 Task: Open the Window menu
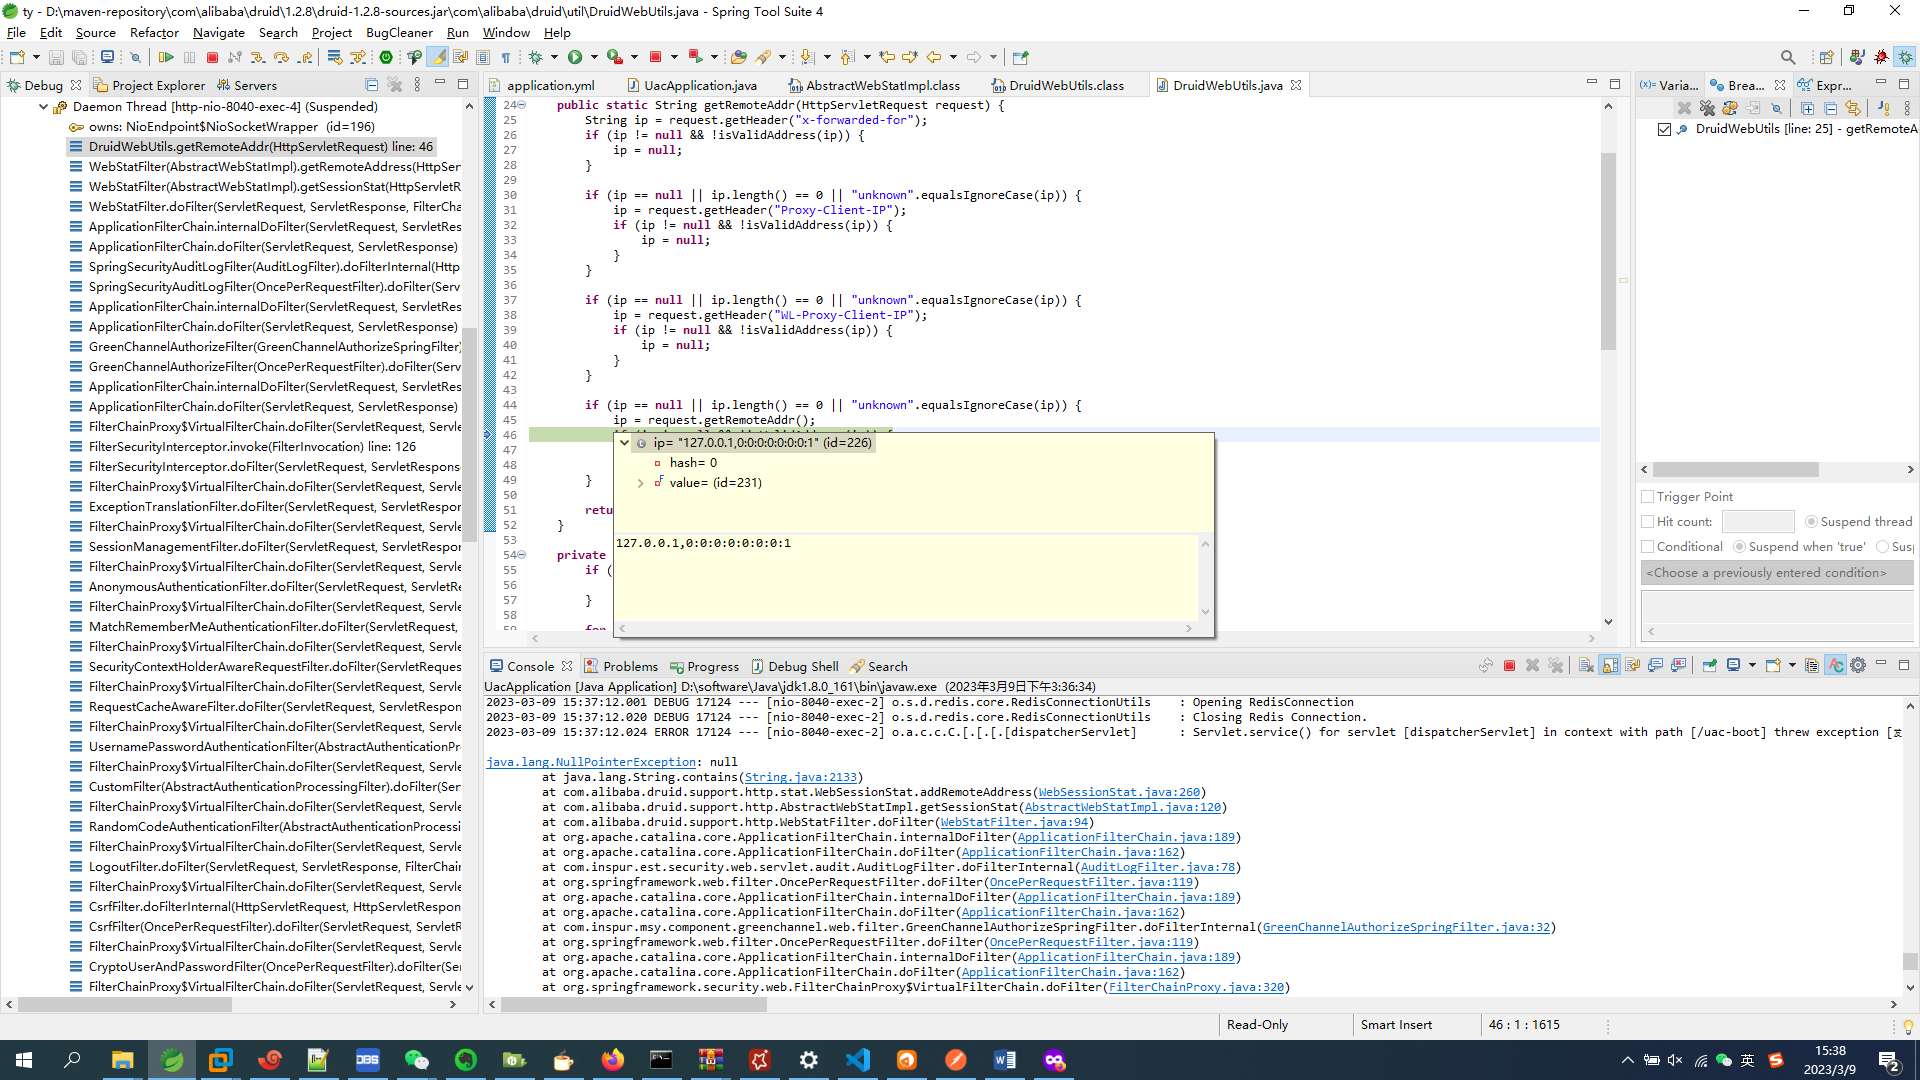(506, 32)
